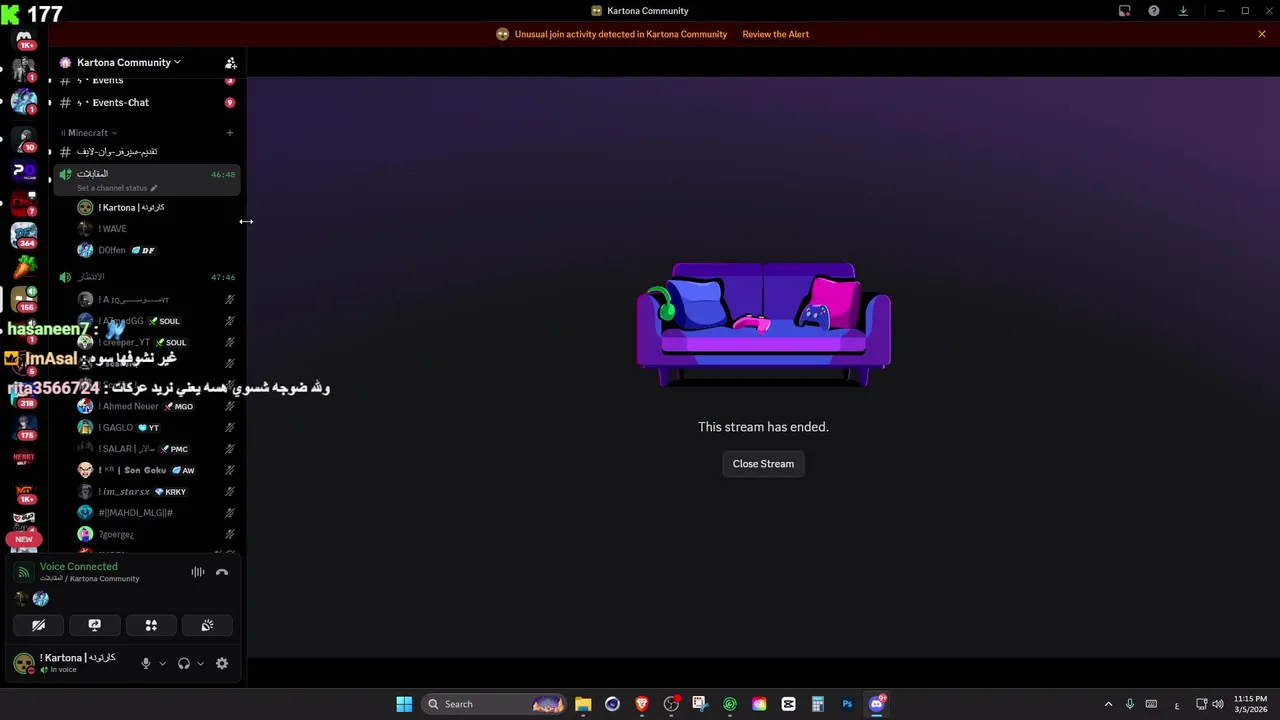Collapse the Minecraft category
The width and height of the screenshot is (1280, 720).
[88, 132]
